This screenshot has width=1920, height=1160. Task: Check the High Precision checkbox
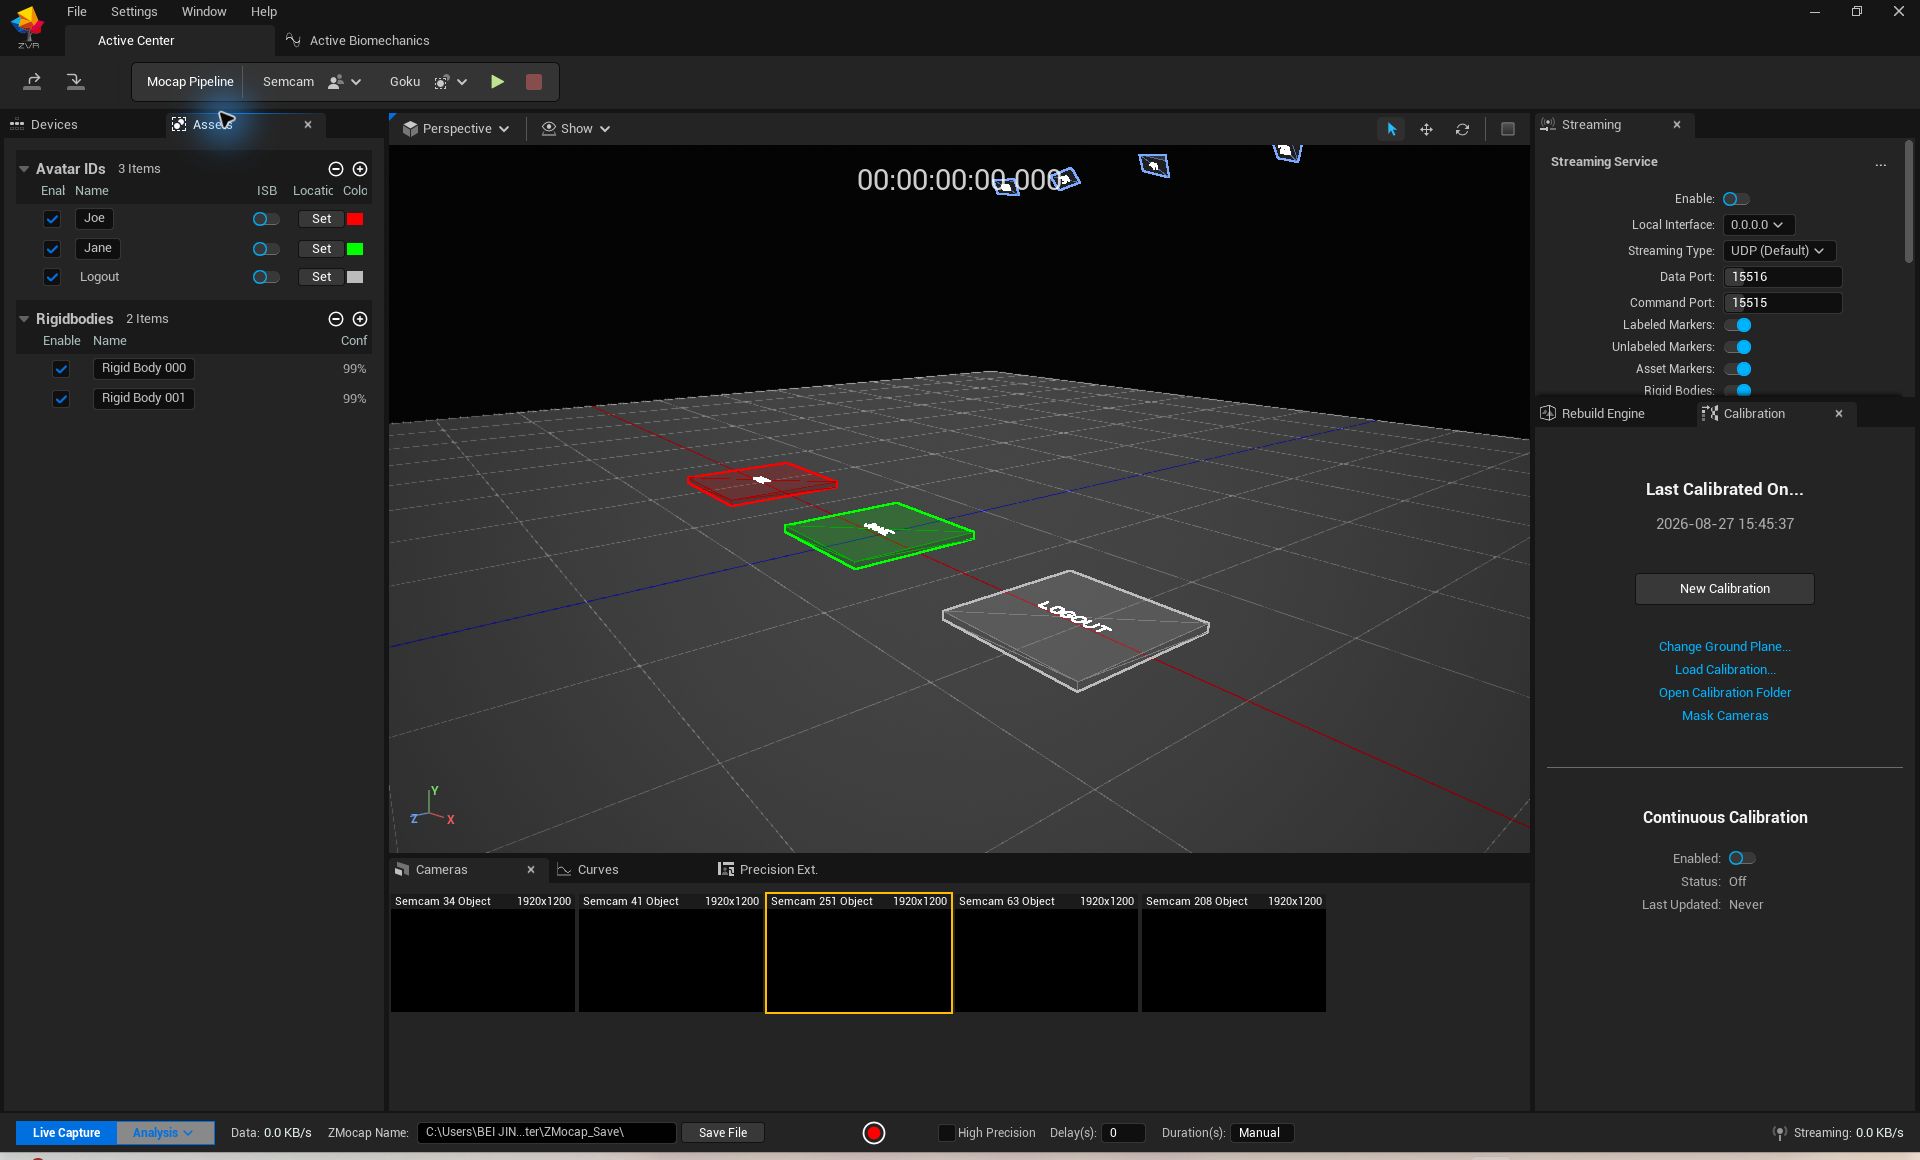(x=946, y=1133)
